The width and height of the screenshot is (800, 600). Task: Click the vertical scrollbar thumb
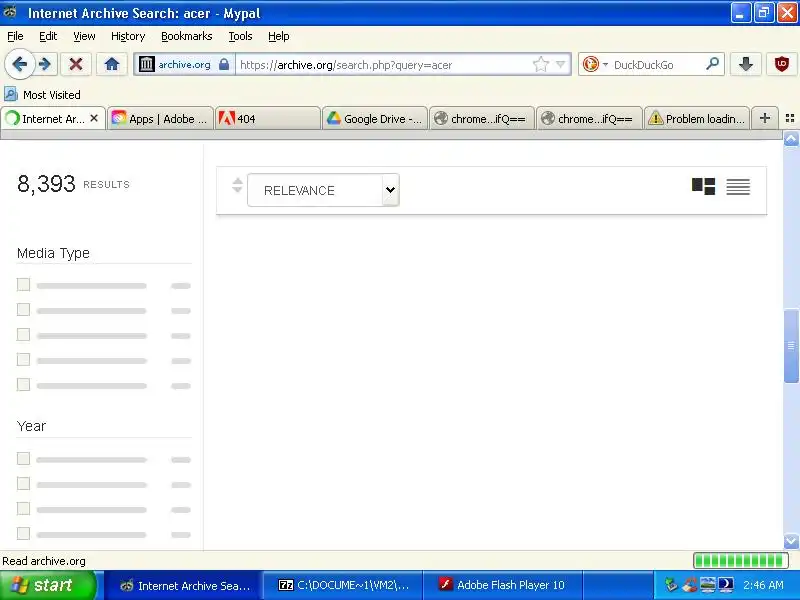[791, 345]
